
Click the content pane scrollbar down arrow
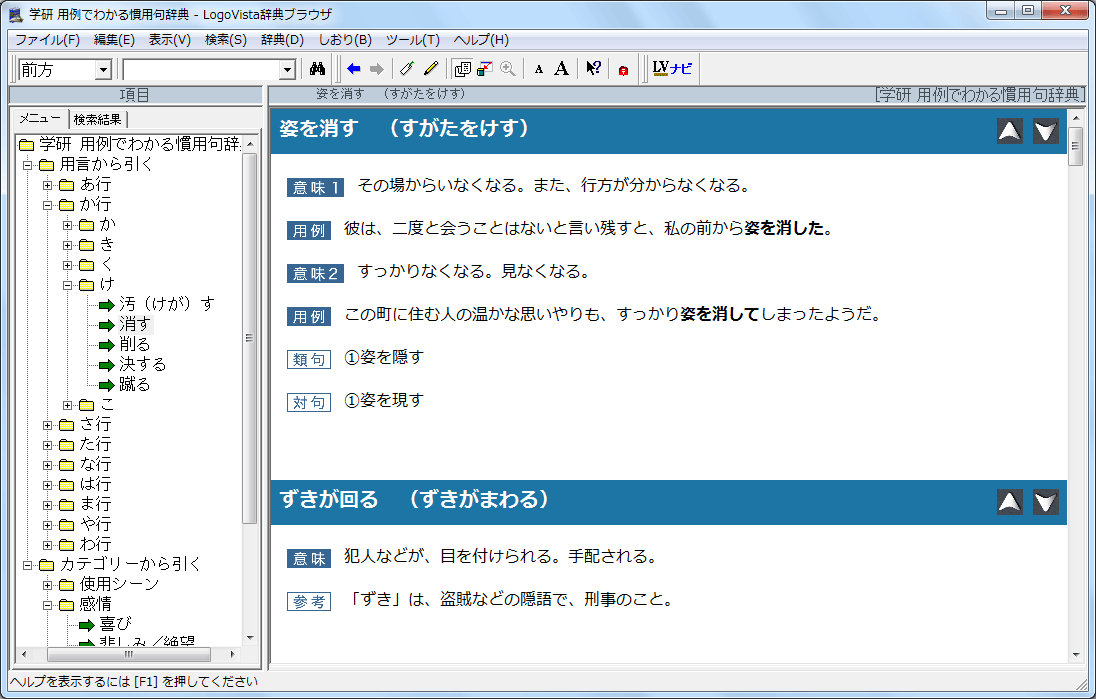pyautogui.click(x=1076, y=655)
